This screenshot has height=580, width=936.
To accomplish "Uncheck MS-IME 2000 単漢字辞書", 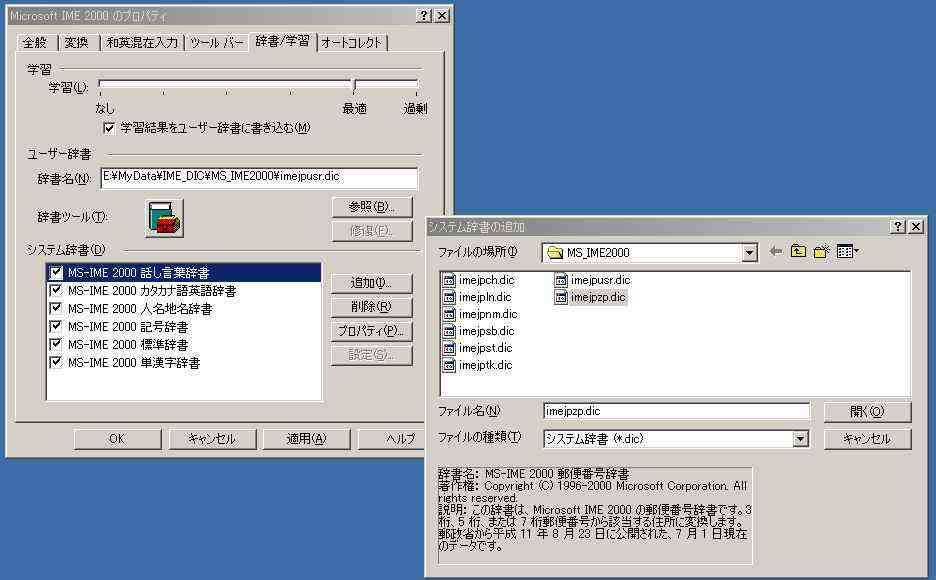I will pyautogui.click(x=56, y=362).
